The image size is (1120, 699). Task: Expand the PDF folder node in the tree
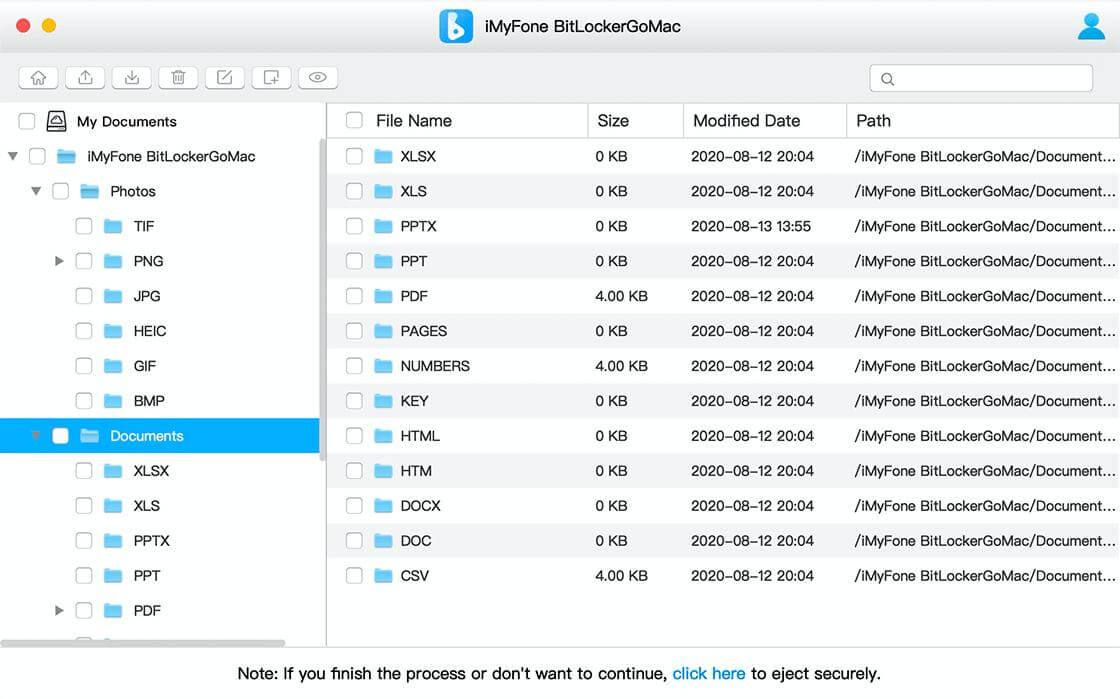(59, 611)
